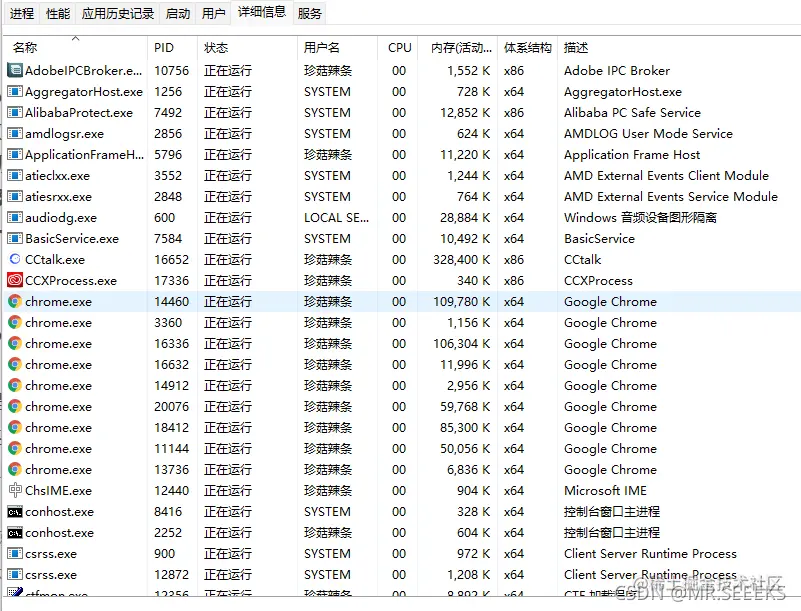The image size is (801, 611).
Task: Select PID cell '17336'
Action: pyautogui.click(x=172, y=280)
